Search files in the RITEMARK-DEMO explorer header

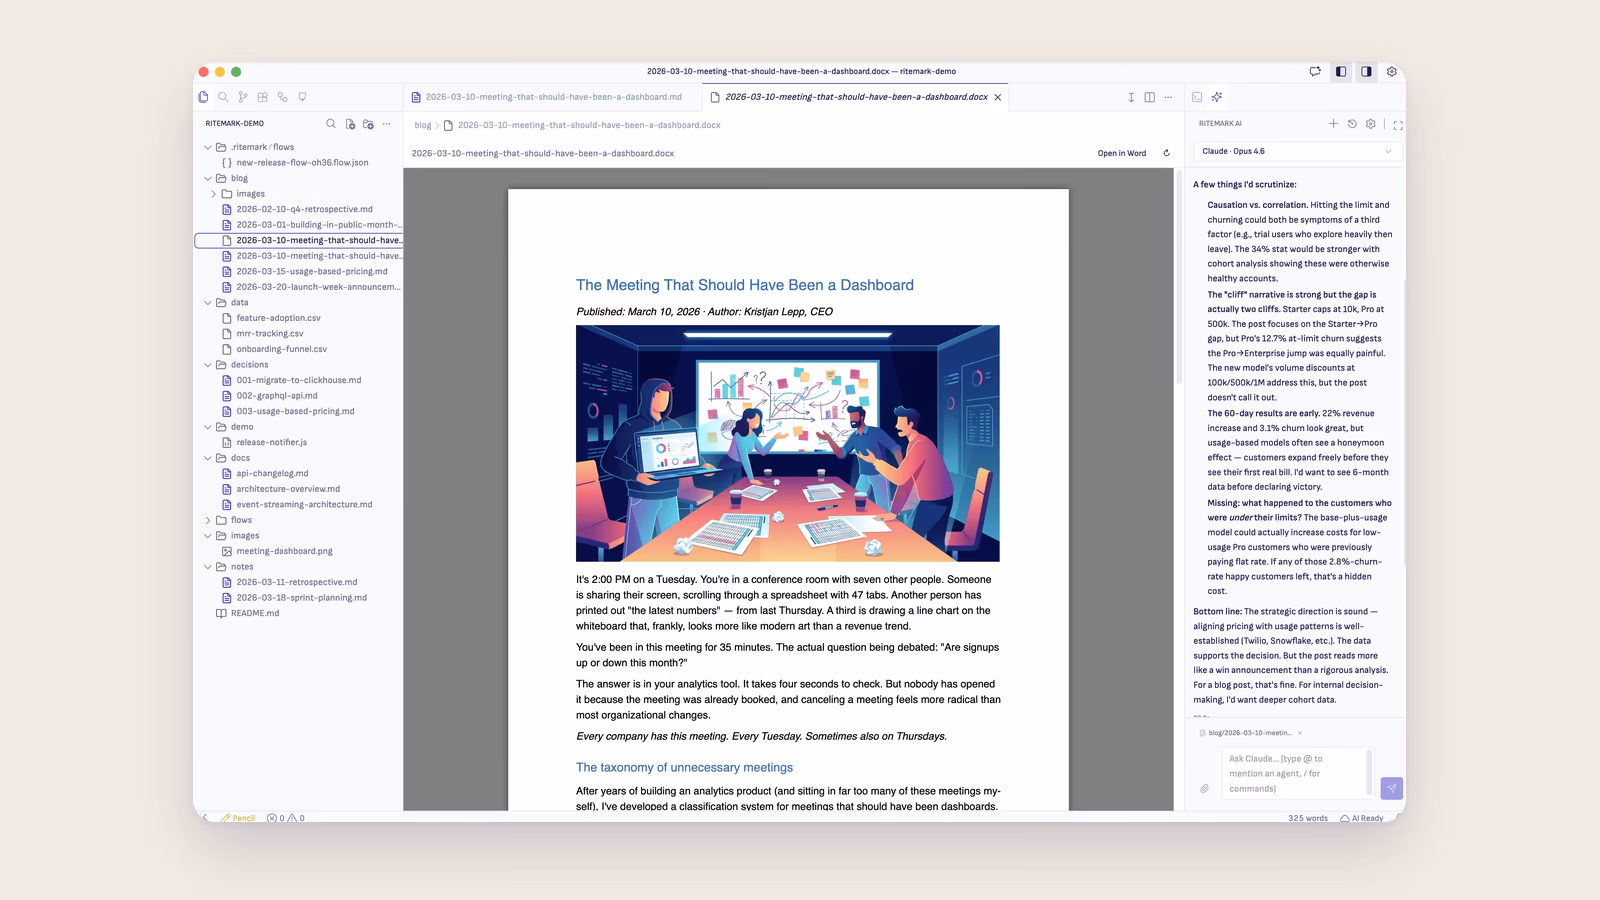tap(331, 124)
